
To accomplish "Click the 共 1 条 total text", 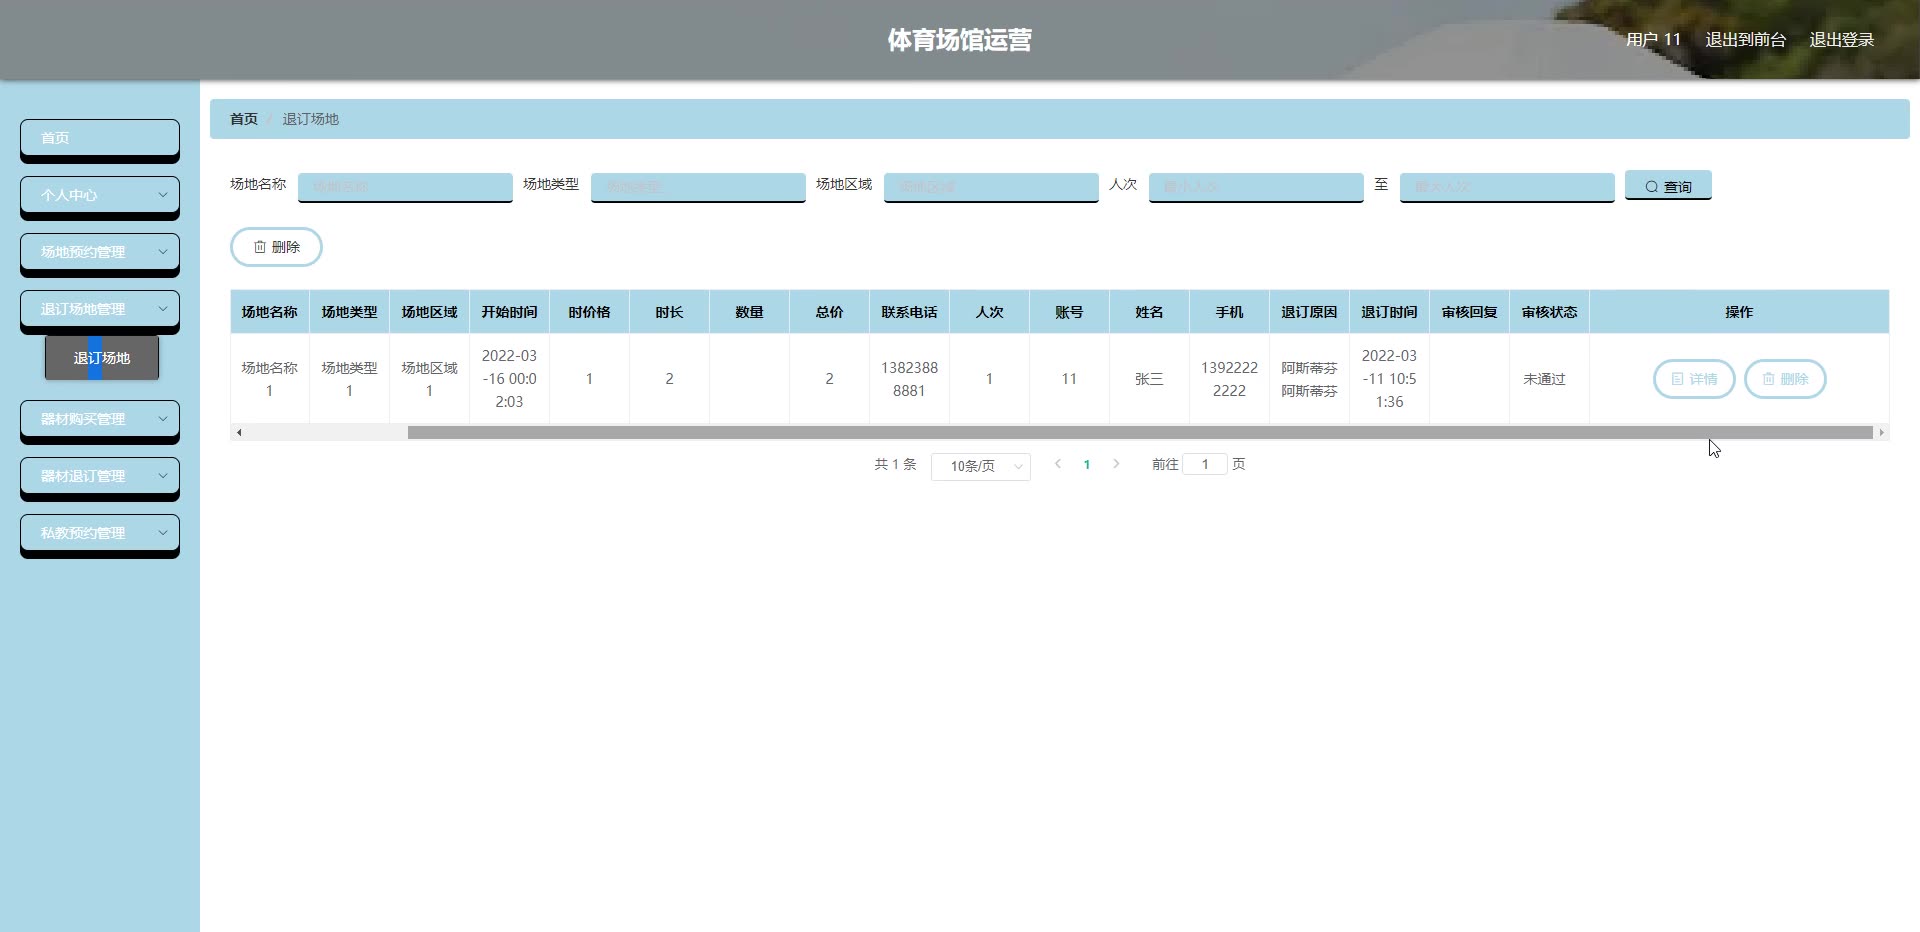I will pos(895,464).
